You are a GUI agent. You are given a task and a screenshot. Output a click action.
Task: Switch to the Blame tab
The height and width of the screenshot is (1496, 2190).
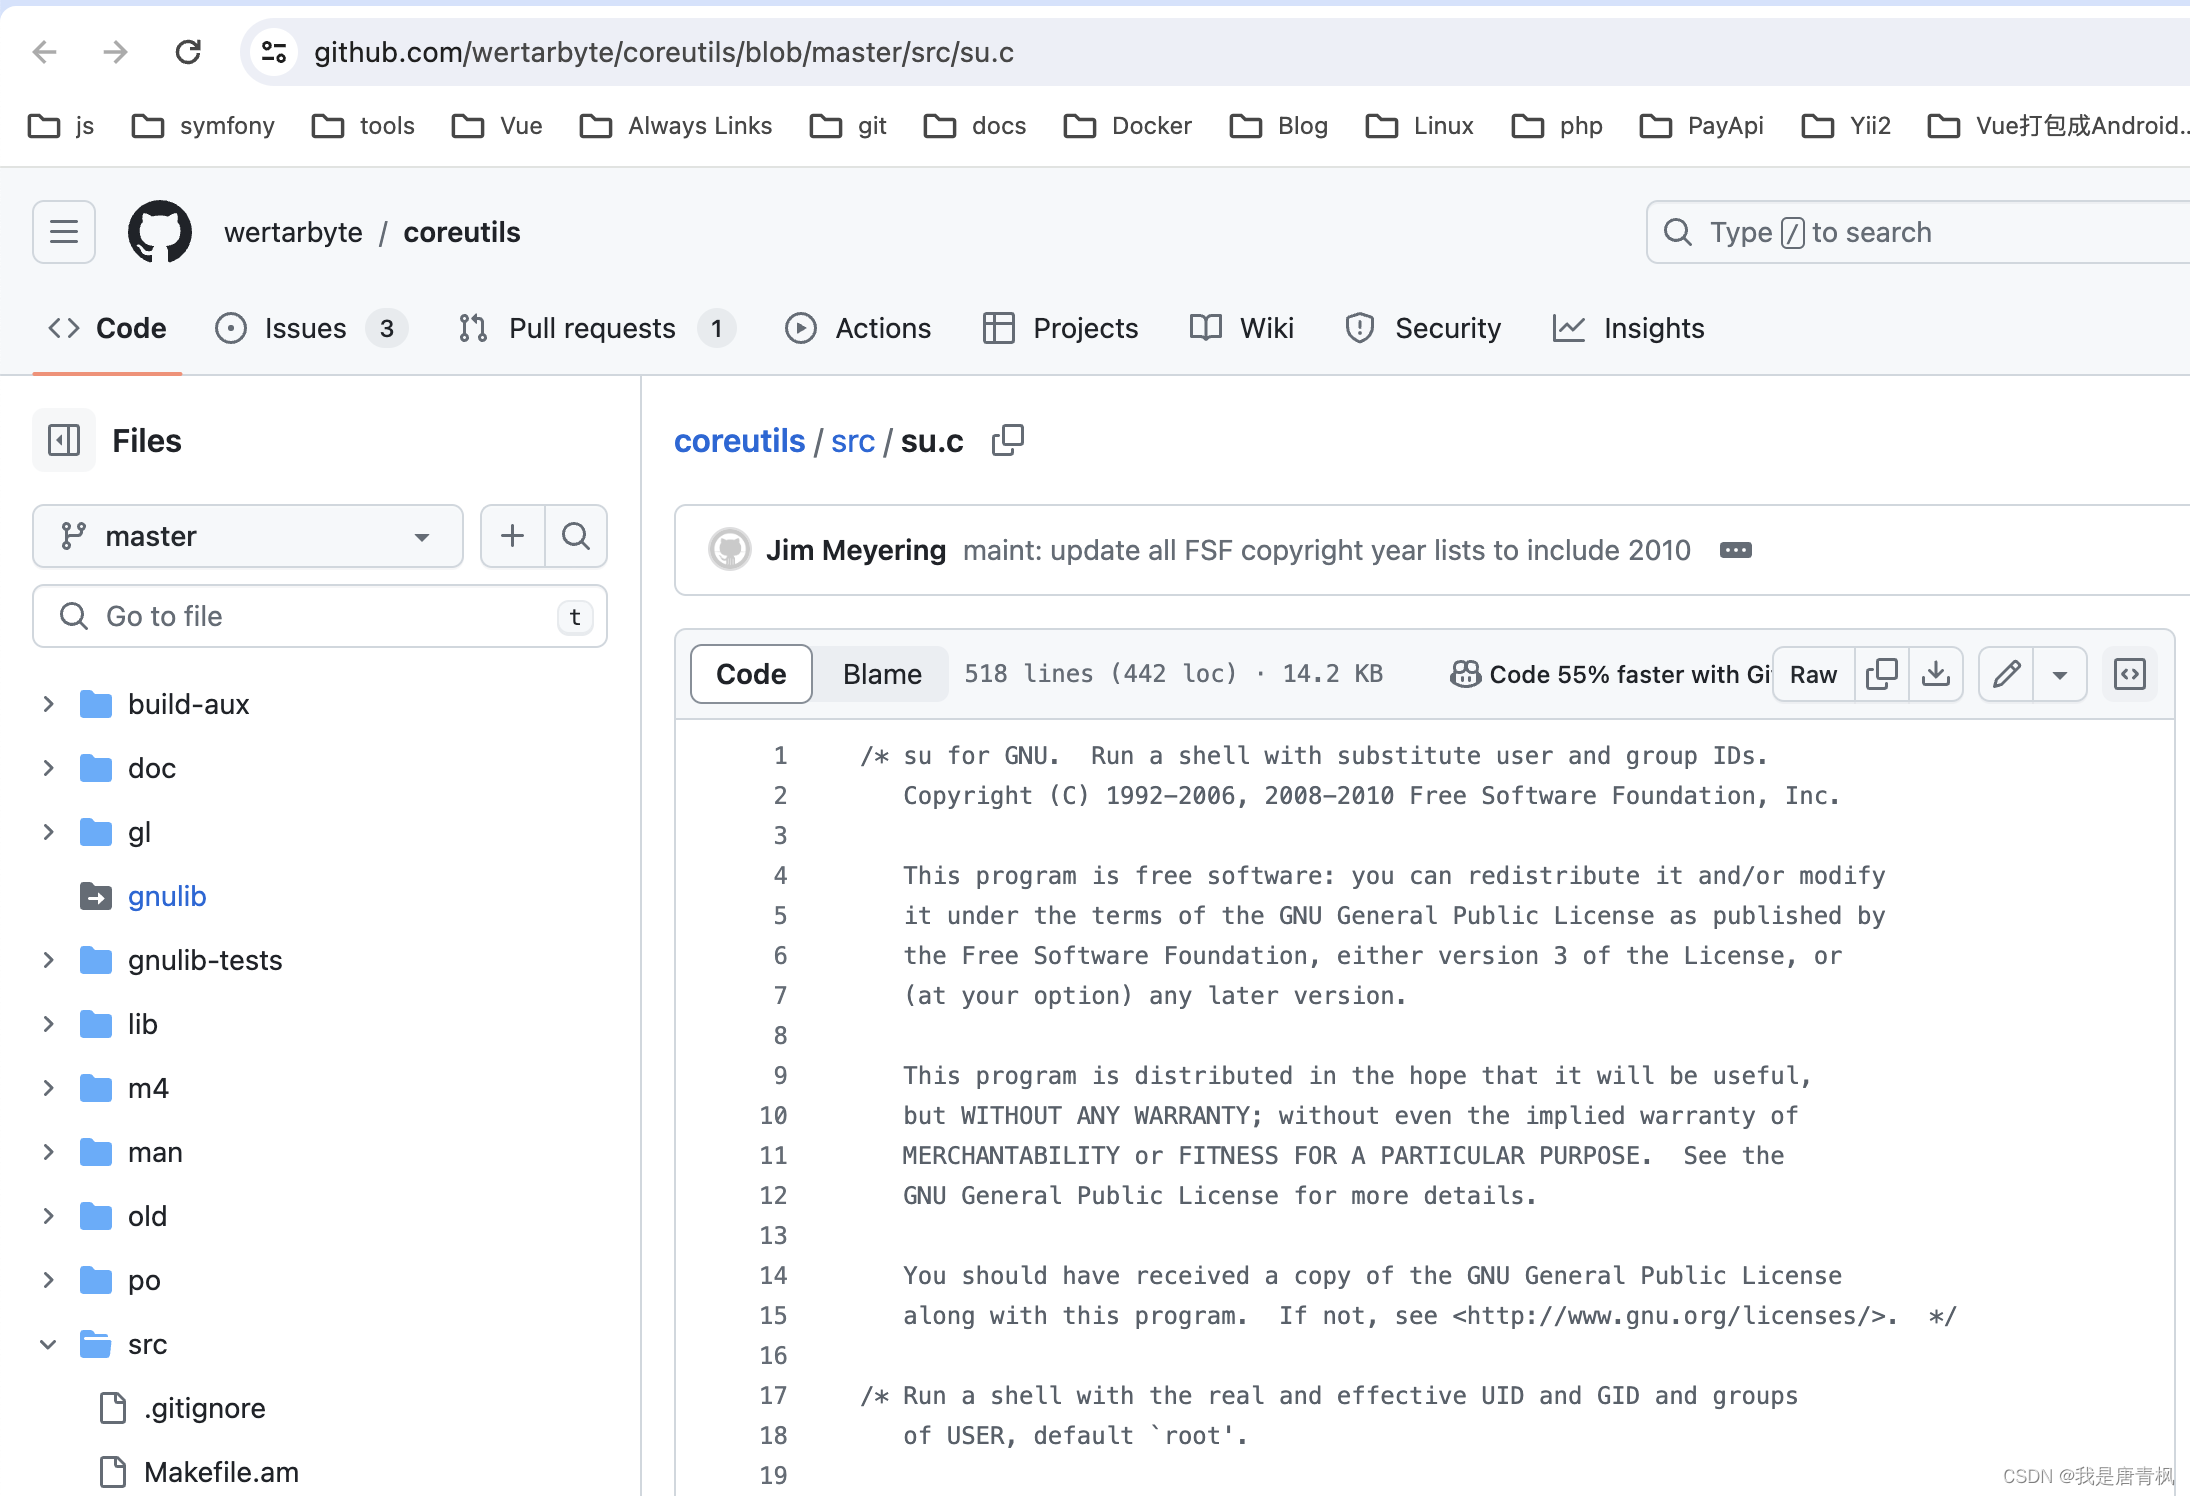pos(880,672)
